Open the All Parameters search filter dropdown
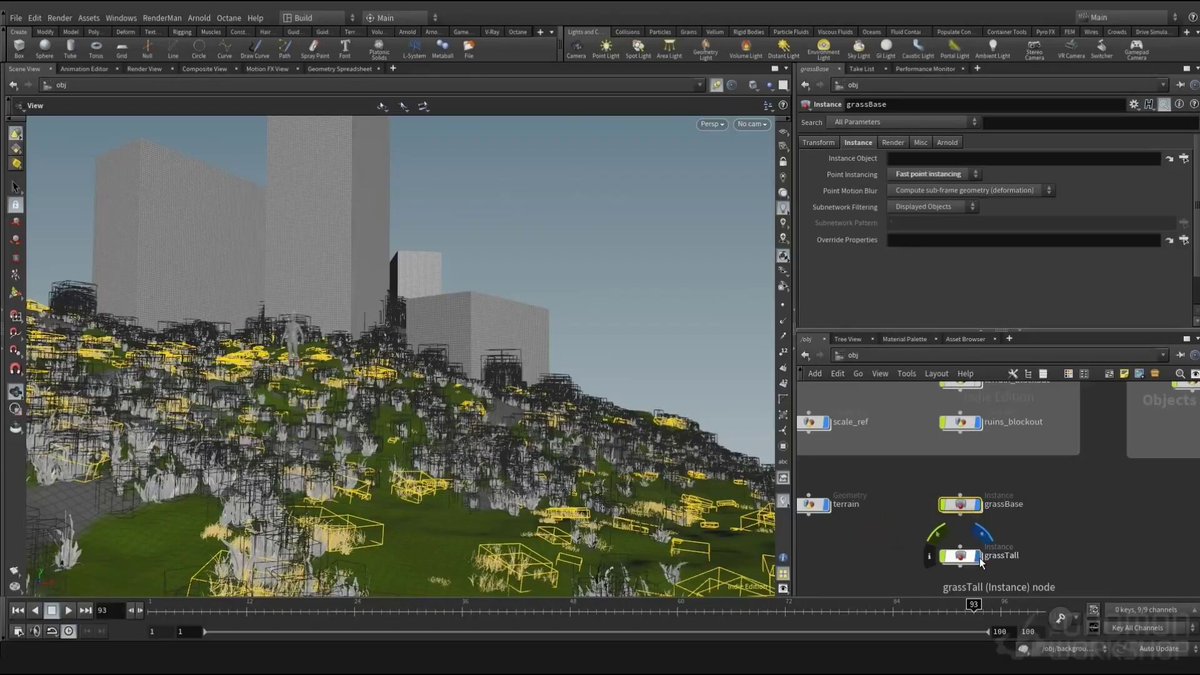 point(904,122)
